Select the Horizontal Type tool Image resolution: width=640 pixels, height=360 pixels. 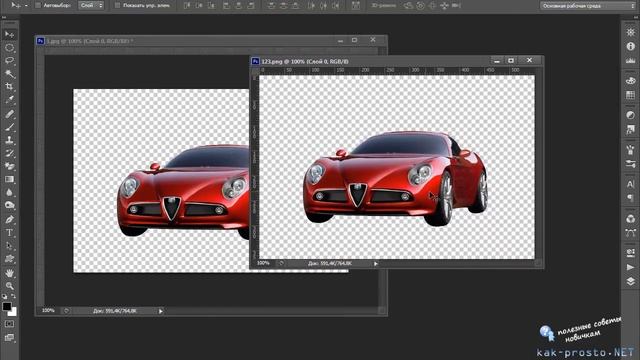click(9, 233)
